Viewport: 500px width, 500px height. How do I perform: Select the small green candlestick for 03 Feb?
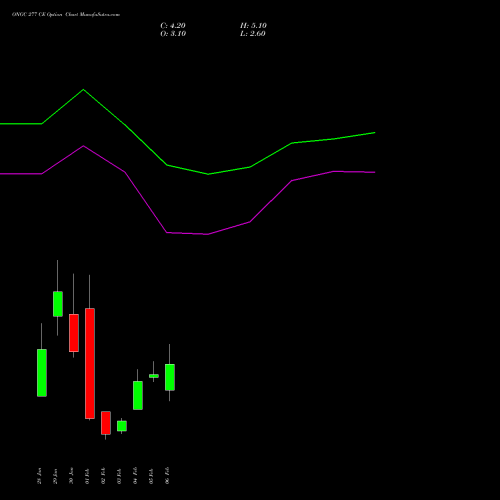tap(122, 426)
